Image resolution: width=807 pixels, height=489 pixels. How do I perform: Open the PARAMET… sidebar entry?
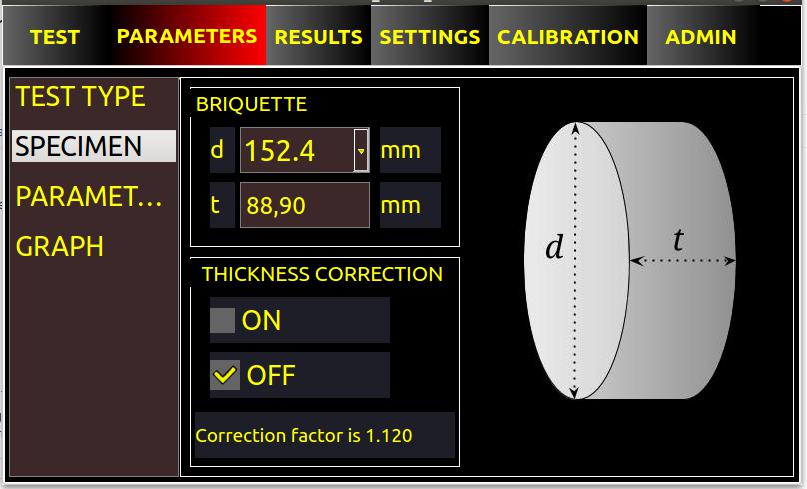pos(94,196)
